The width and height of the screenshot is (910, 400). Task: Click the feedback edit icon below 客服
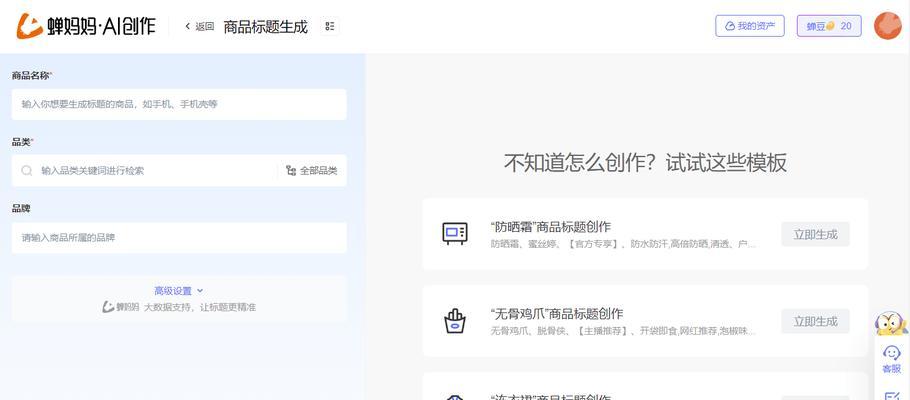coord(891,395)
